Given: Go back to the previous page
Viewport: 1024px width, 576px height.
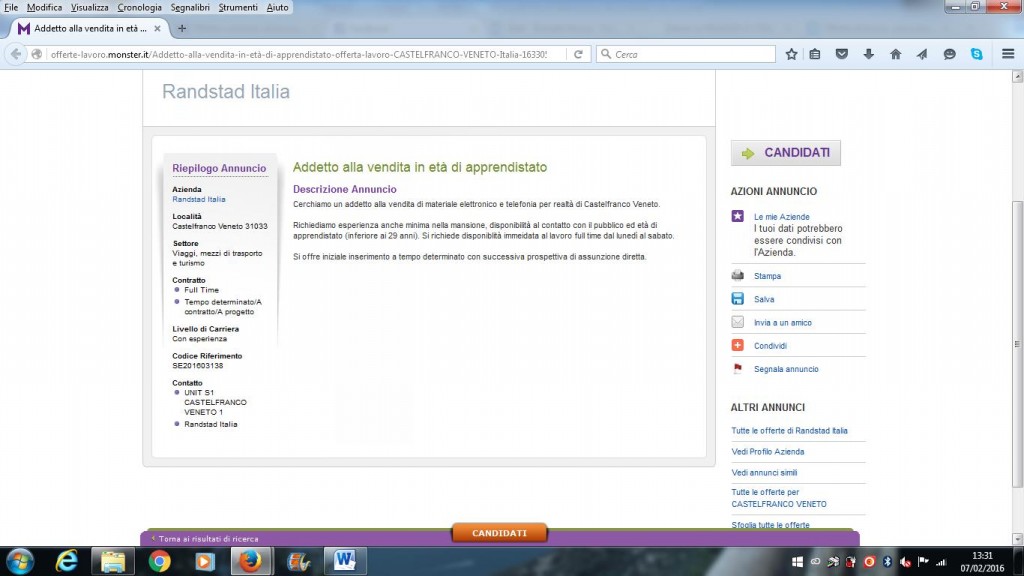Looking at the screenshot, I should tap(16, 54).
